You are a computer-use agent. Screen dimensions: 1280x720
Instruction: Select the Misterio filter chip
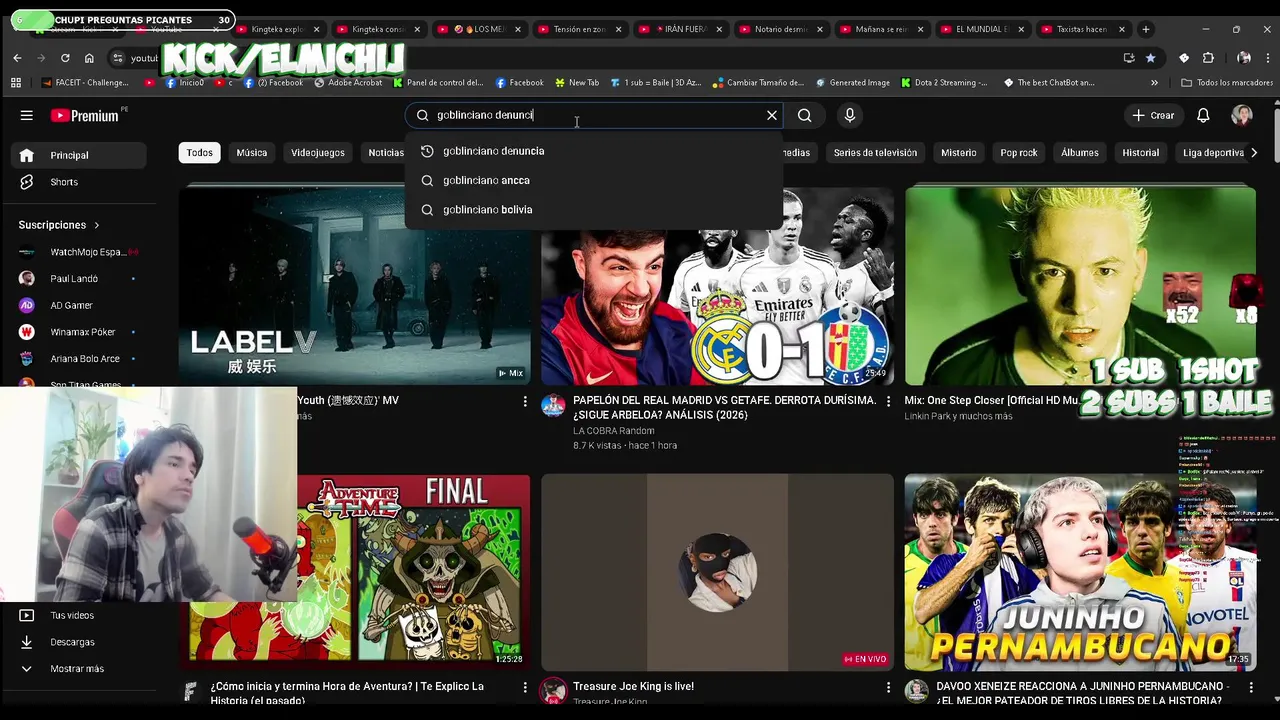pyautogui.click(x=958, y=153)
